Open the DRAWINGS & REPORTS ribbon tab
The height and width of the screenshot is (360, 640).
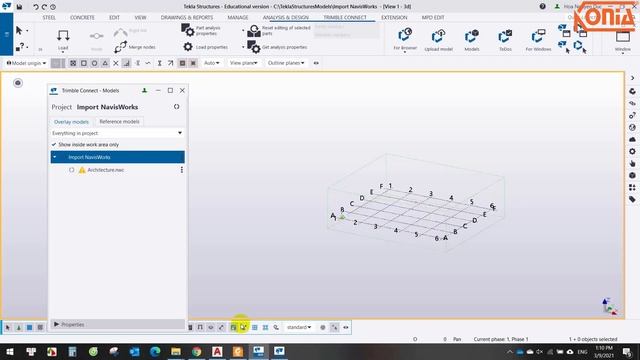pos(187,18)
